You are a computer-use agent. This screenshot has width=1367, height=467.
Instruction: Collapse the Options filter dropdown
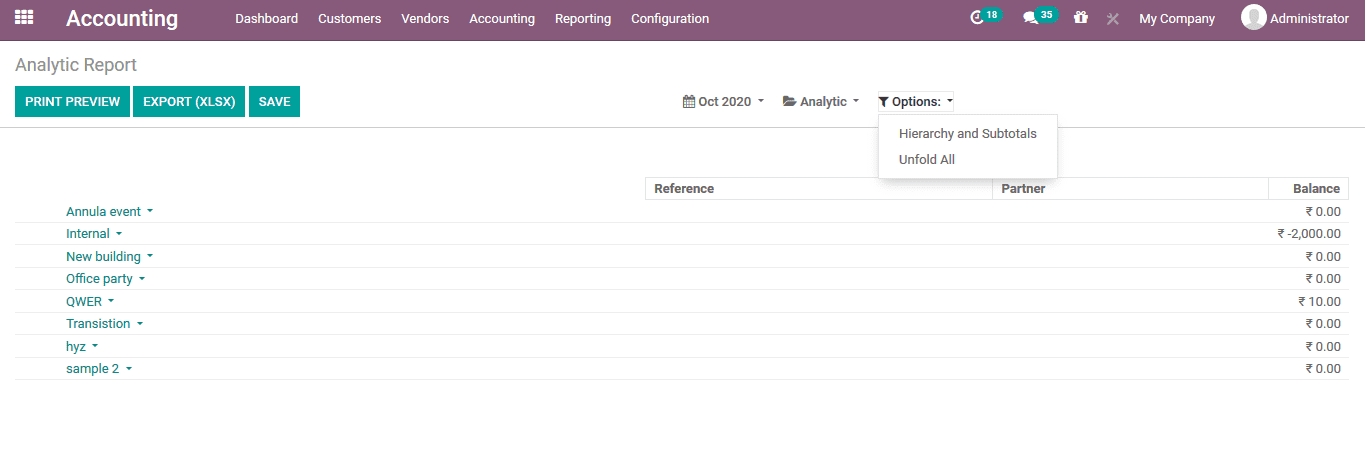(x=915, y=102)
